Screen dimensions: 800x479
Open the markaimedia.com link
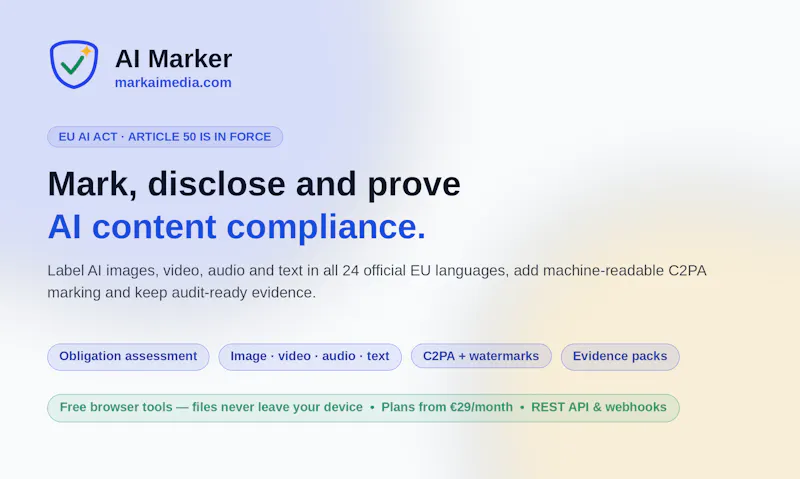click(x=173, y=83)
